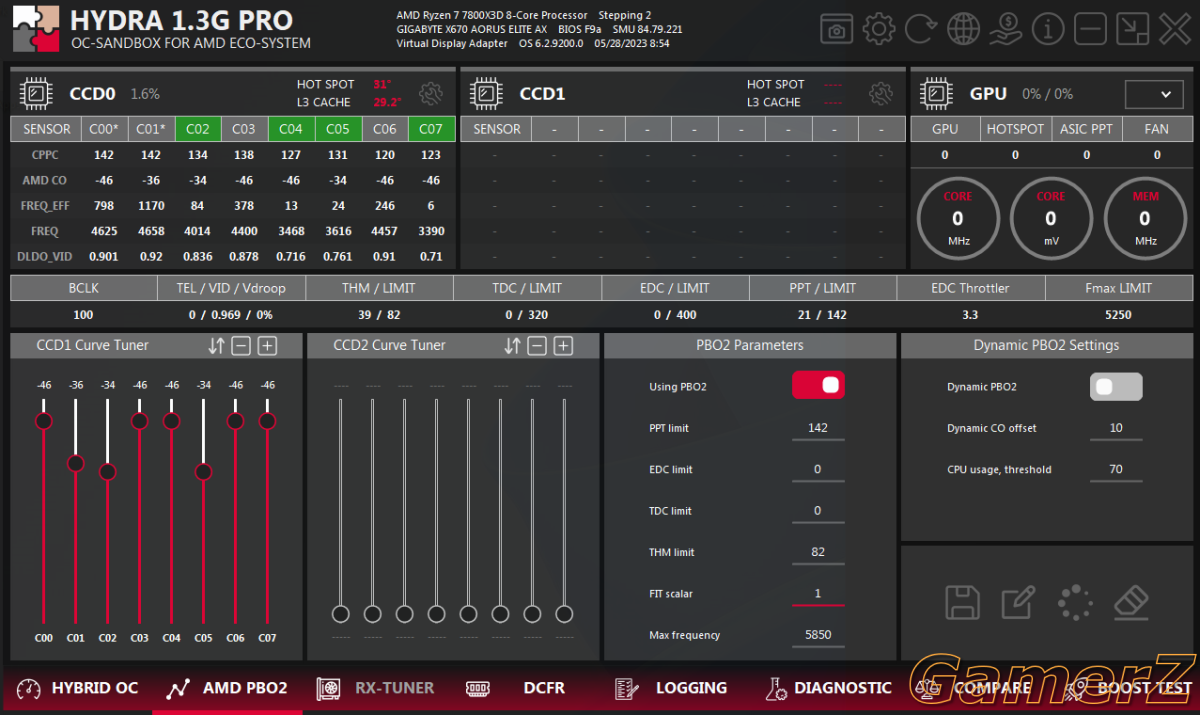
Task: Open the LOGGING tab
Action: (x=671, y=688)
